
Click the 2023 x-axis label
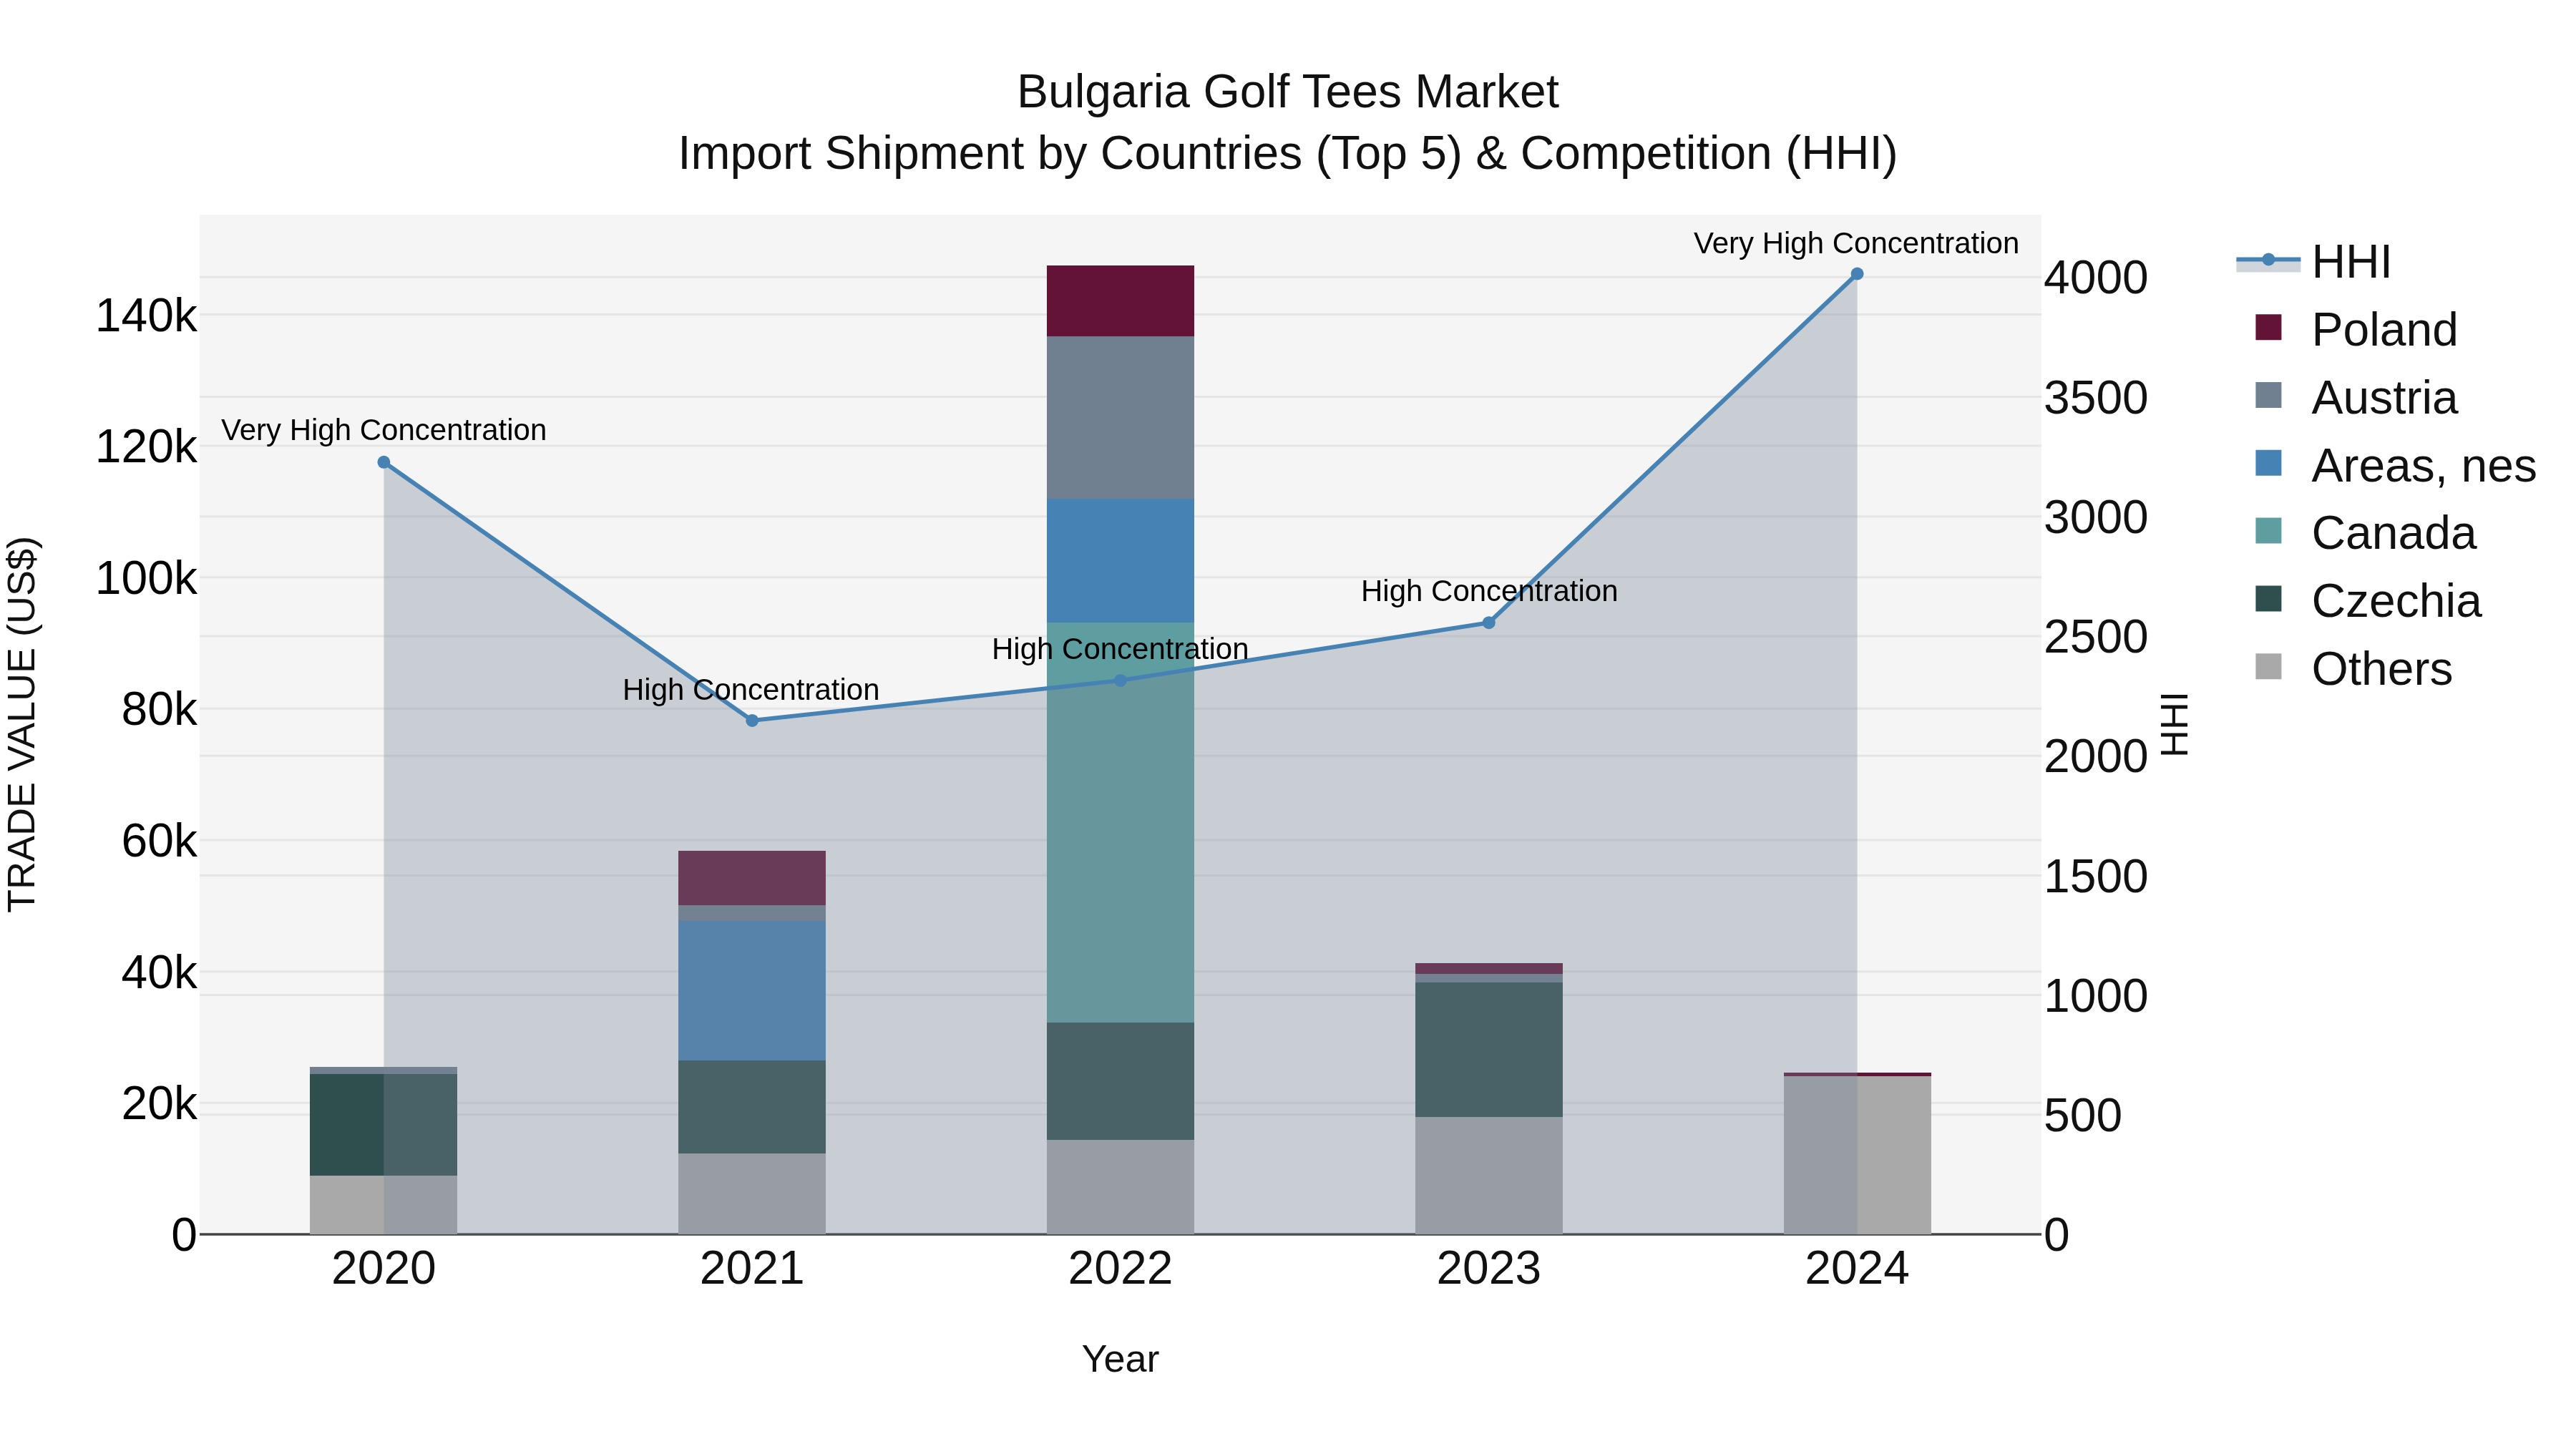1489,1269
